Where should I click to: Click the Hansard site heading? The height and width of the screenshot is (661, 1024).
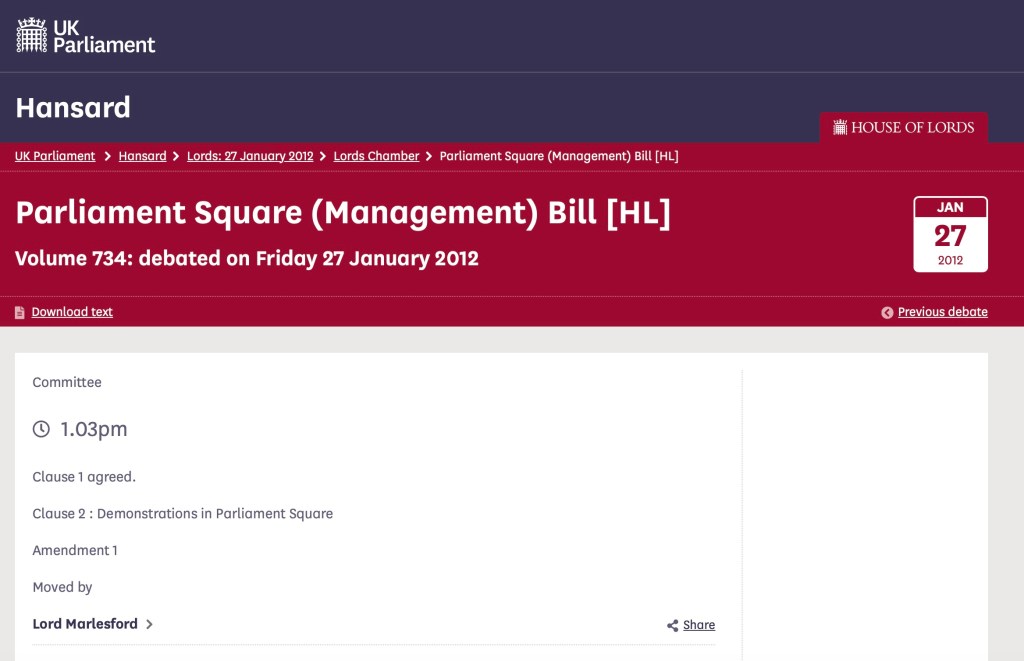[x=73, y=107]
